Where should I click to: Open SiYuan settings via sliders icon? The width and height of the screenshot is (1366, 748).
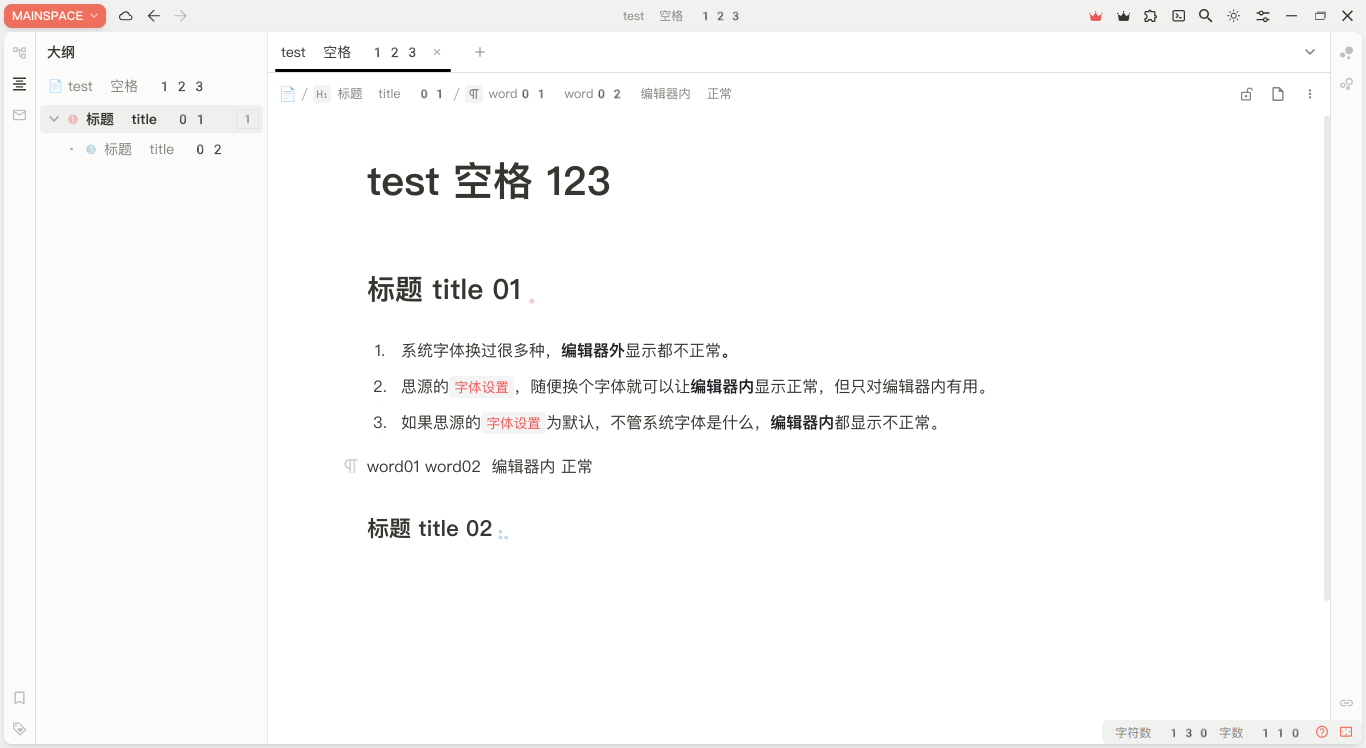(x=1262, y=16)
